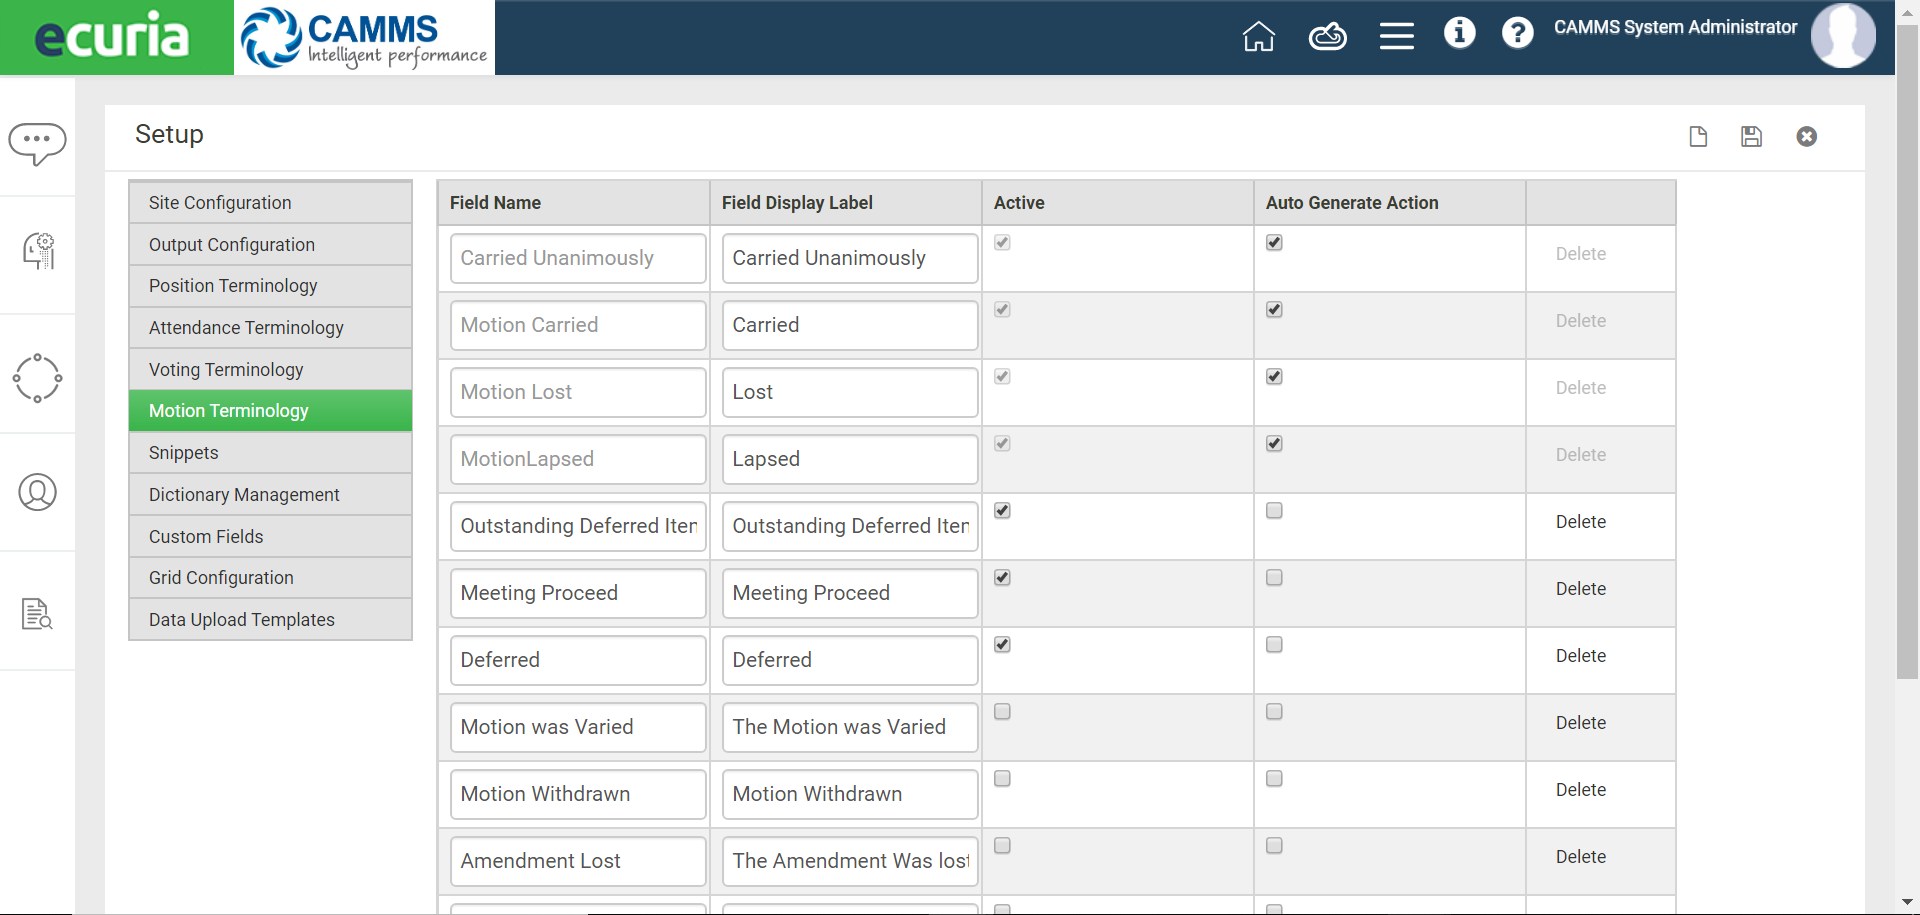
Task: Edit display label 'The Amendment Was lost'
Action: [x=850, y=861]
